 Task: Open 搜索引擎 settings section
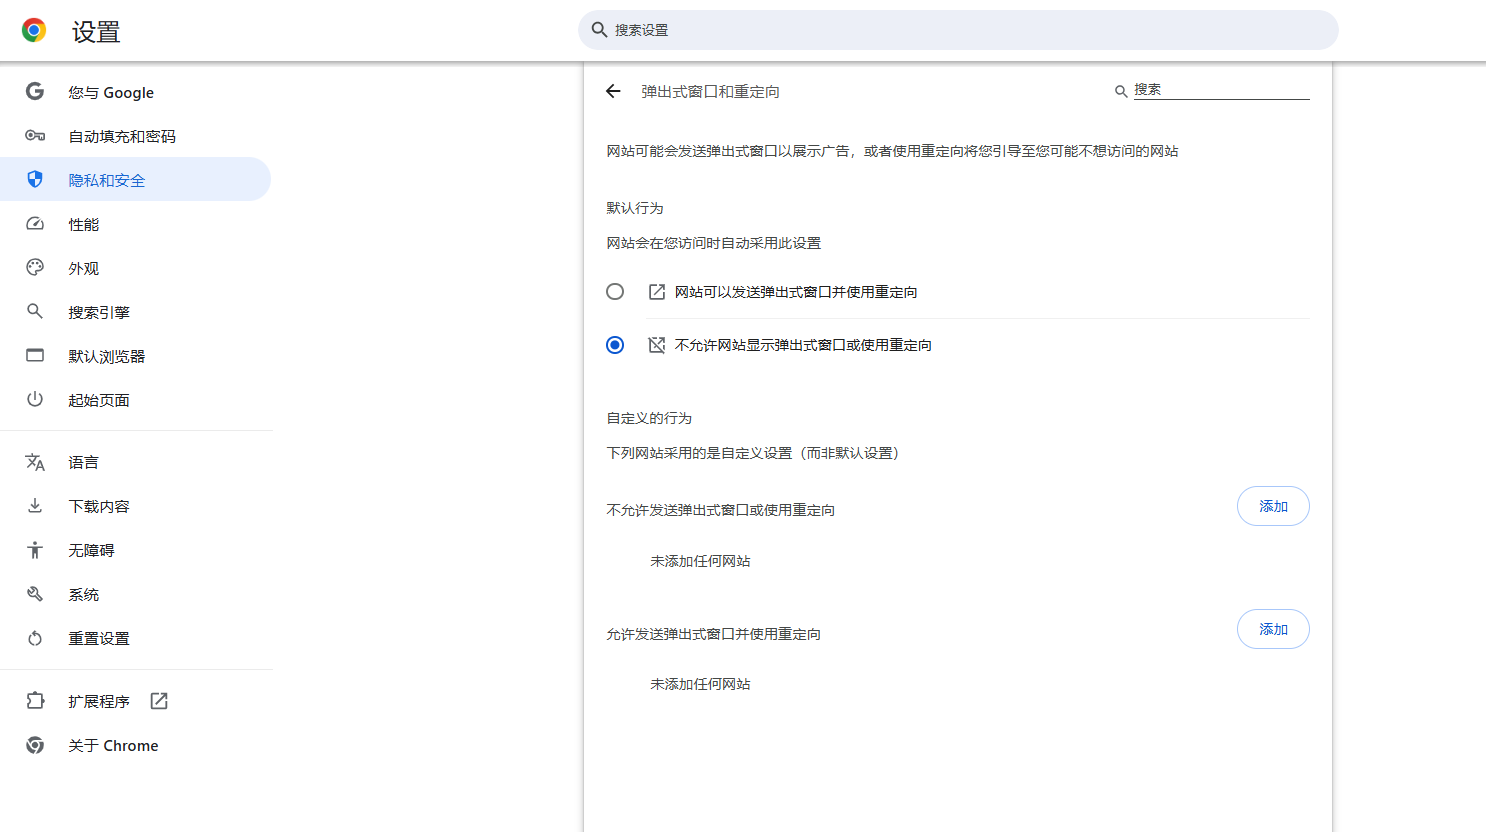pyautogui.click(x=135, y=312)
